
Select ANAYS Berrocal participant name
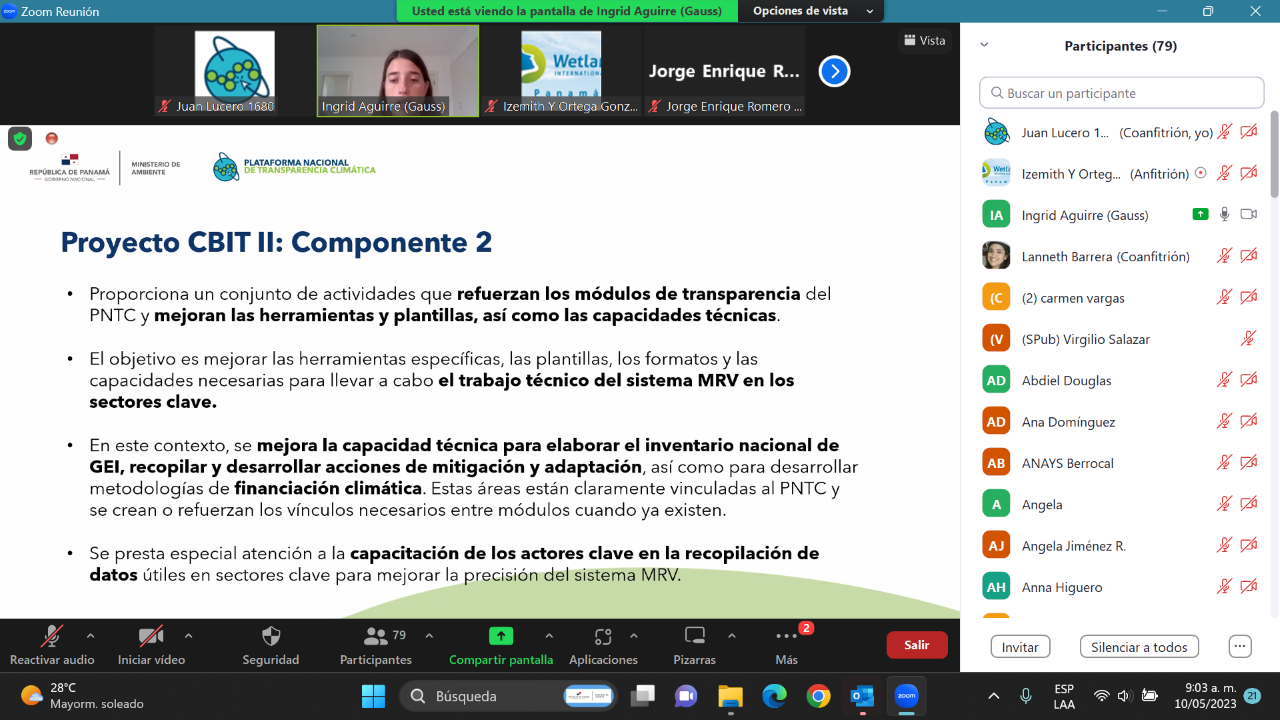(x=1068, y=463)
